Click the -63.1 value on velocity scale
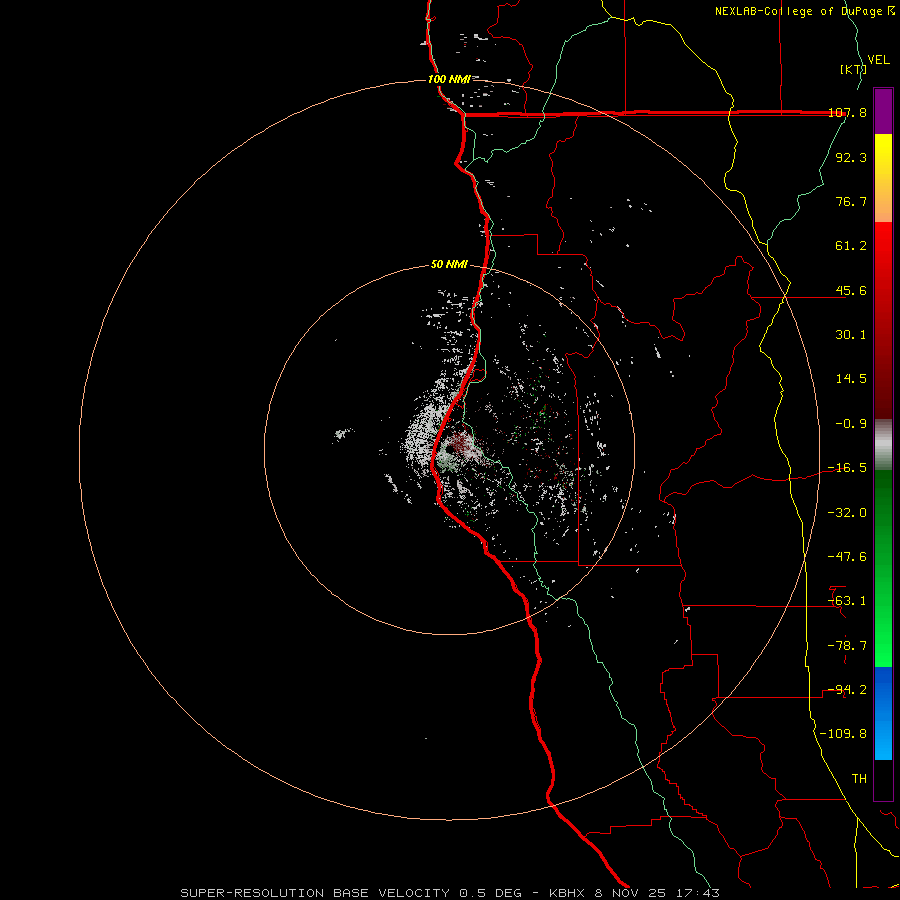 click(x=847, y=601)
